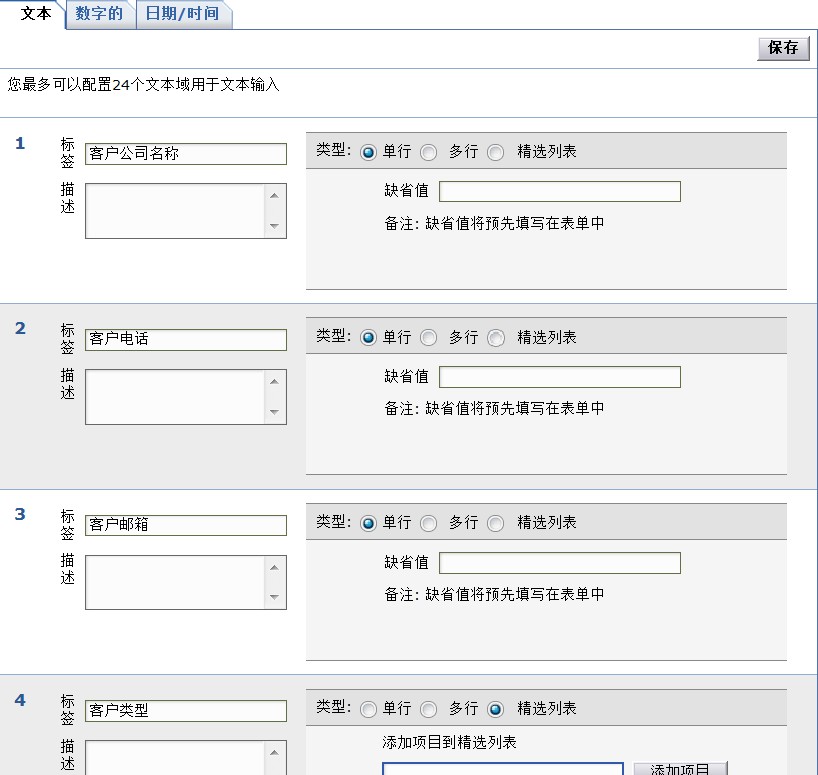The width and height of the screenshot is (818, 775).
Task: Select 单行 type for 客户类型 field
Action: 368,708
